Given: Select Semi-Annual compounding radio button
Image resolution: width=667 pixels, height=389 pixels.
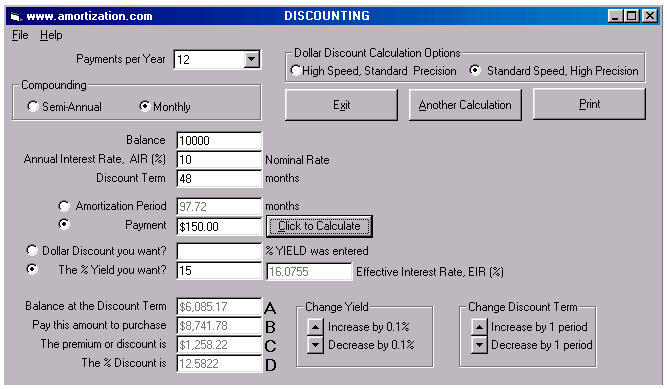Looking at the screenshot, I should click(x=33, y=106).
